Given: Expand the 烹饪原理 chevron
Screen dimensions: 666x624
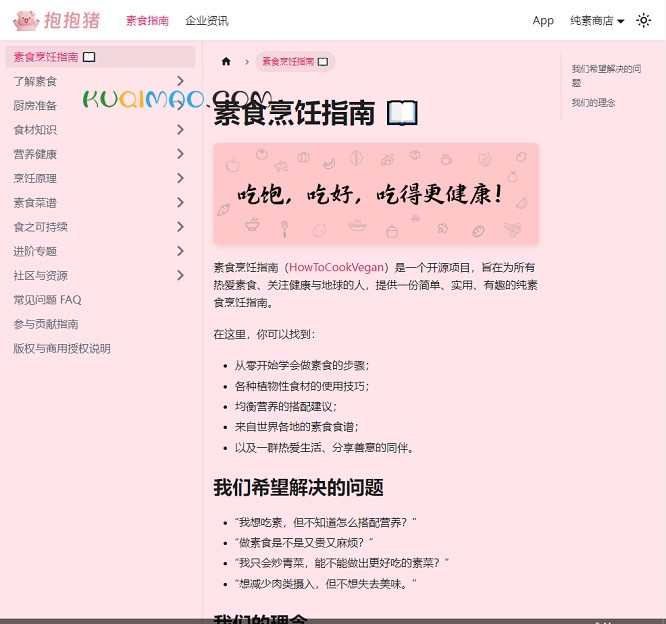Looking at the screenshot, I should pyautogui.click(x=181, y=178).
